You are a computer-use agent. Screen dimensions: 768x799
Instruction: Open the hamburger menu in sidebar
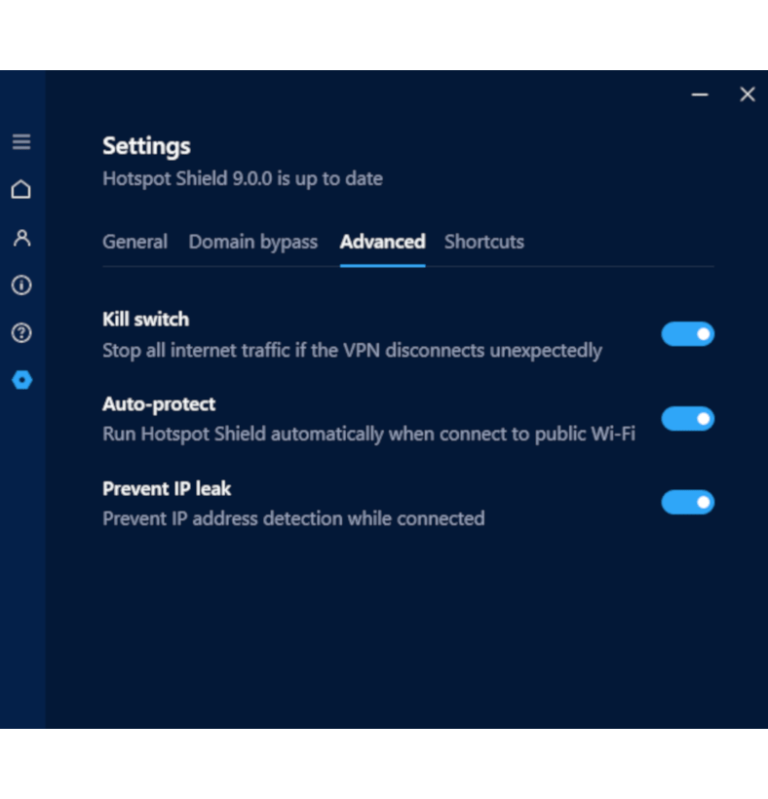(21, 142)
